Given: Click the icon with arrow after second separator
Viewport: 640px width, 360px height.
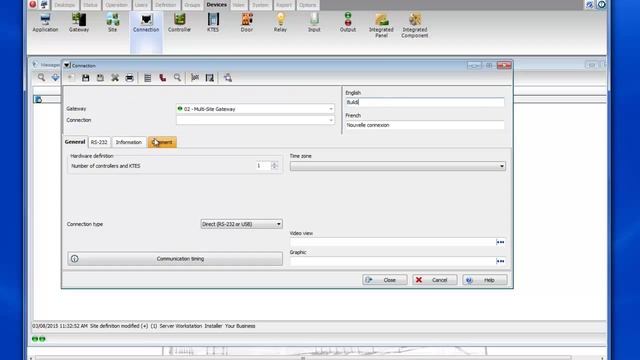Looking at the screenshot, I should pyautogui.click(x=210, y=78).
